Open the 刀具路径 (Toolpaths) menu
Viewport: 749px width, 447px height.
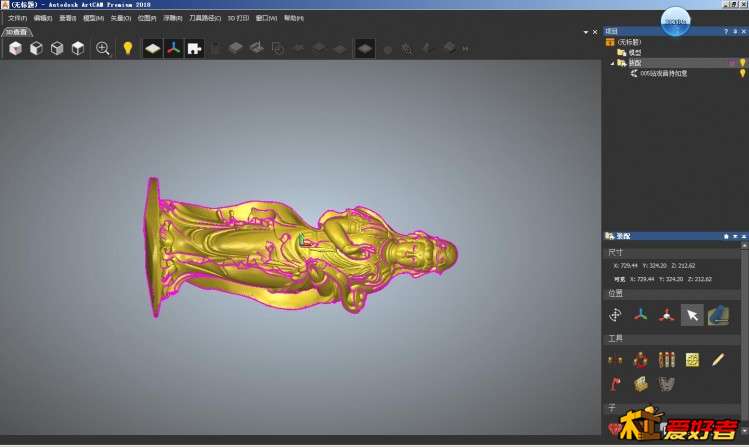click(x=205, y=18)
